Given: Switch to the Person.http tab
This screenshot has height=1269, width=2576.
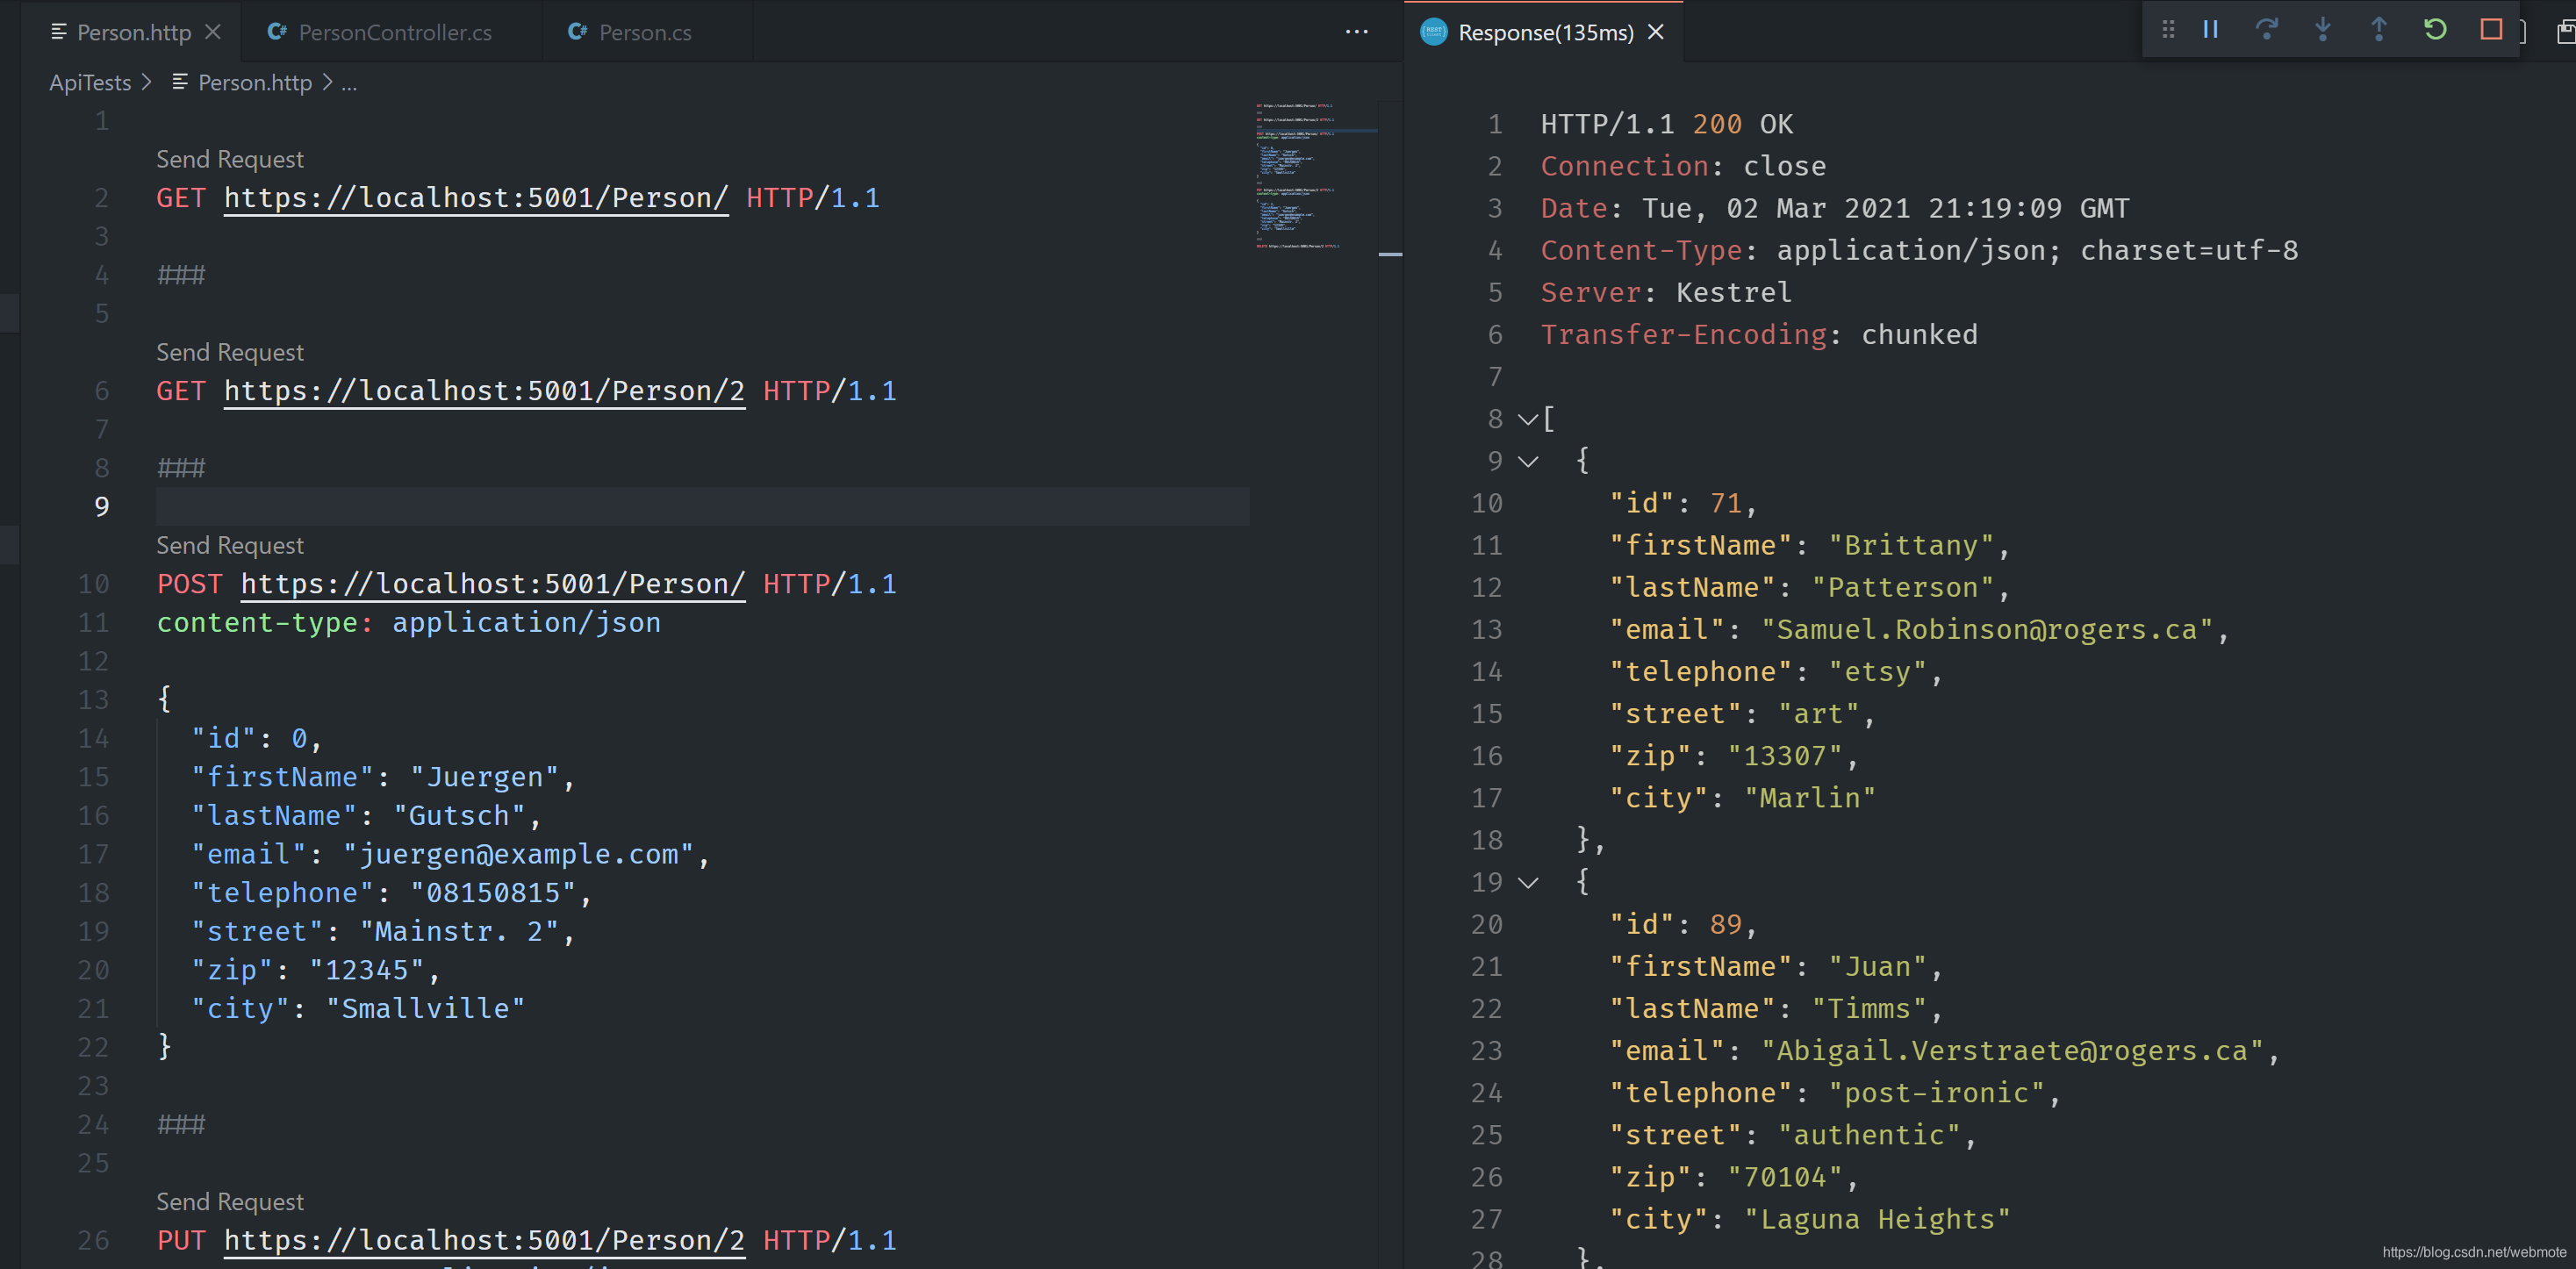Looking at the screenshot, I should [134, 32].
